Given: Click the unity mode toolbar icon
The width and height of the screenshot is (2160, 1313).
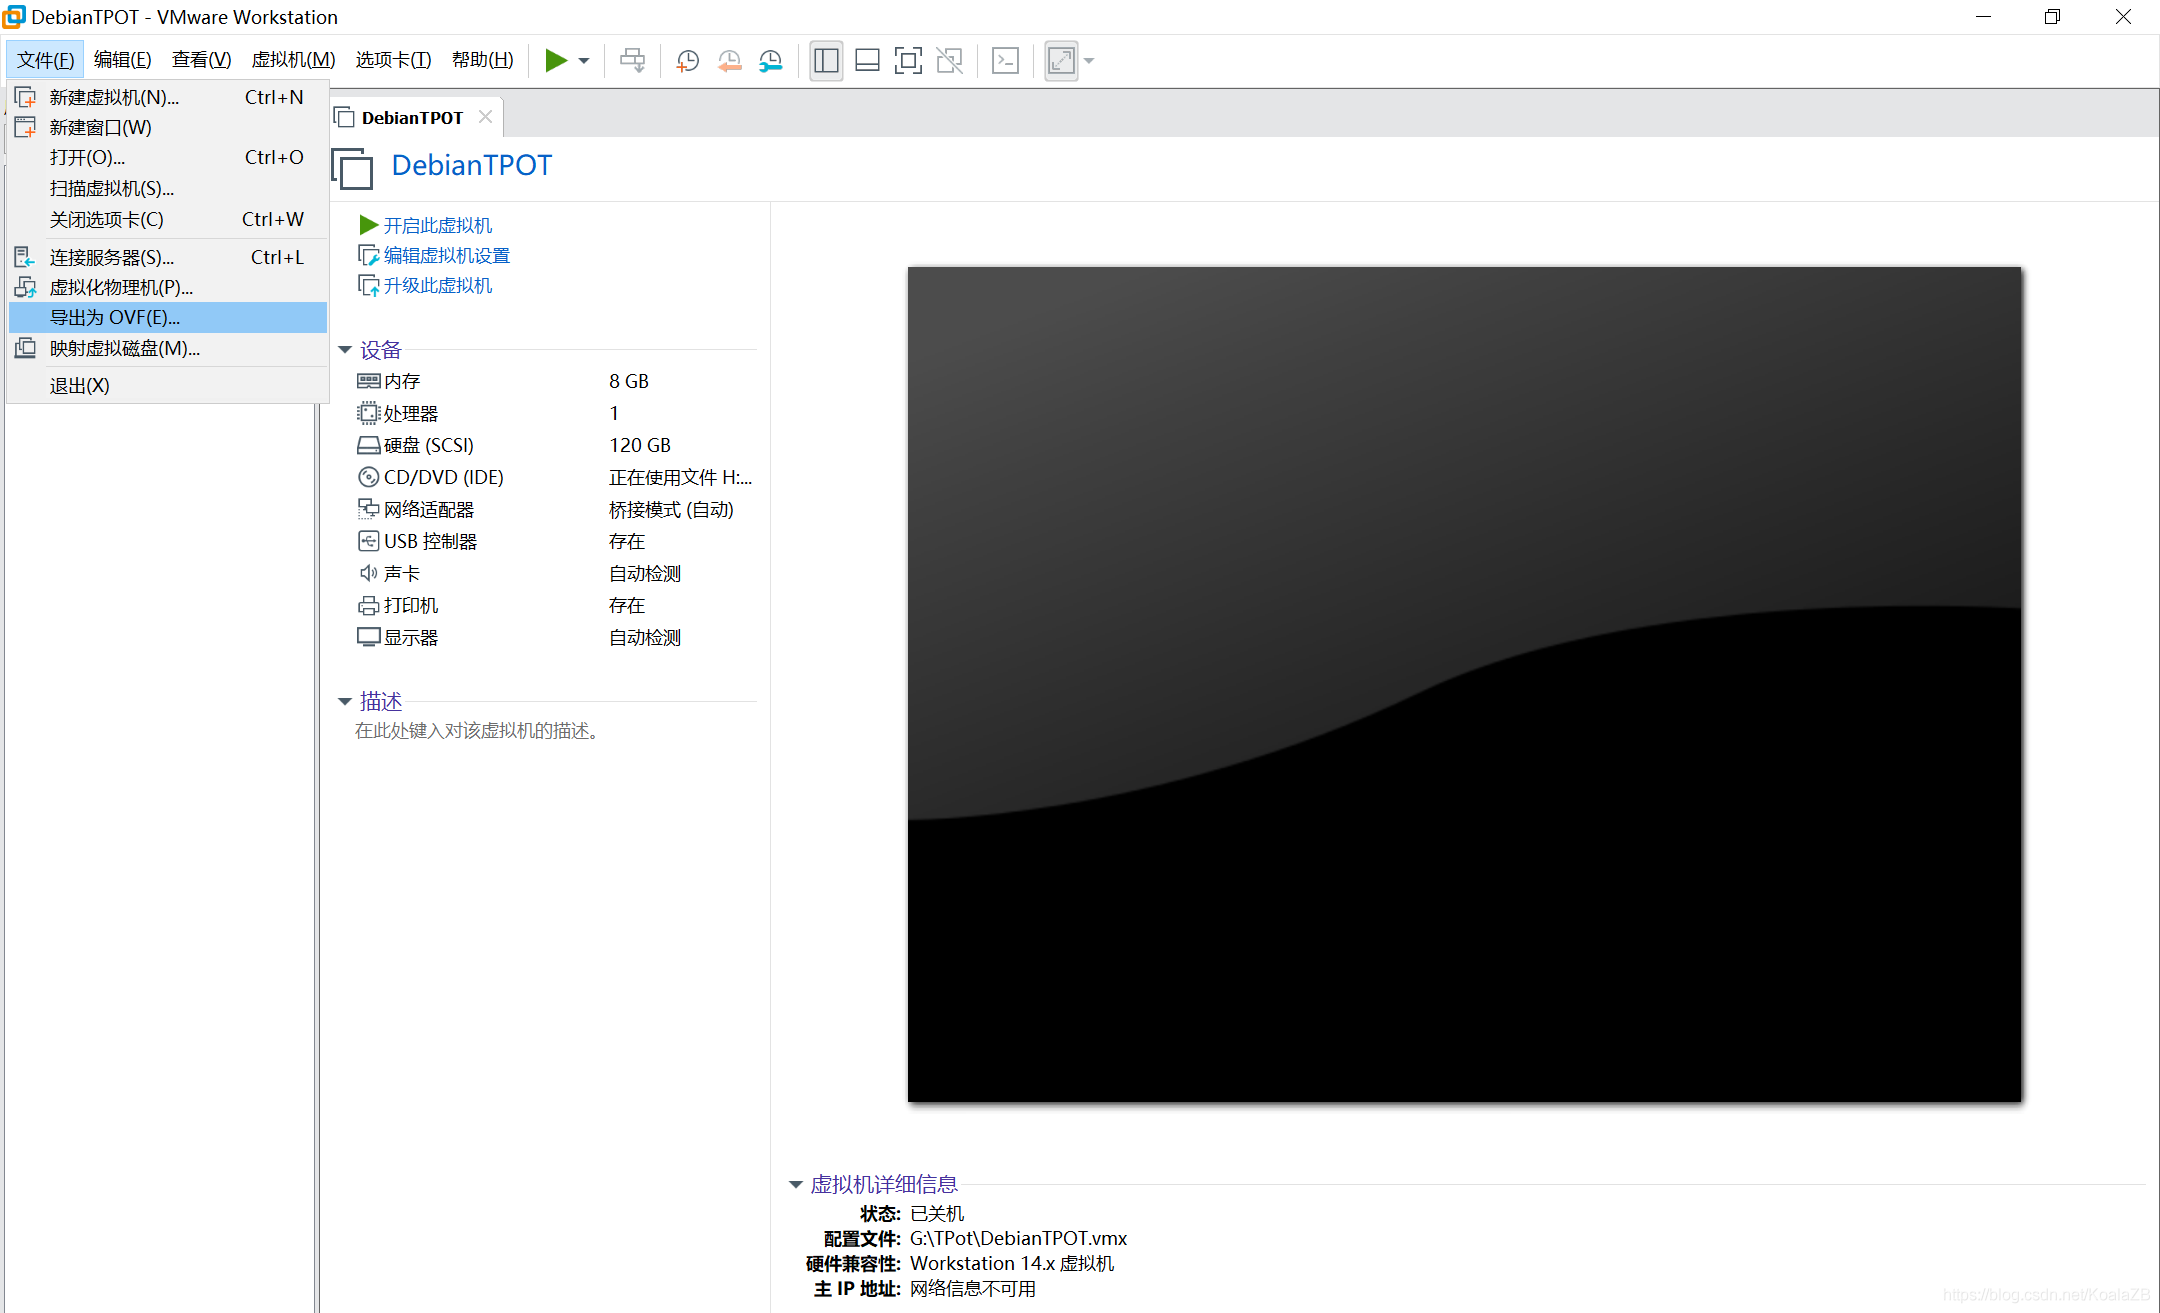Looking at the screenshot, I should point(949,61).
